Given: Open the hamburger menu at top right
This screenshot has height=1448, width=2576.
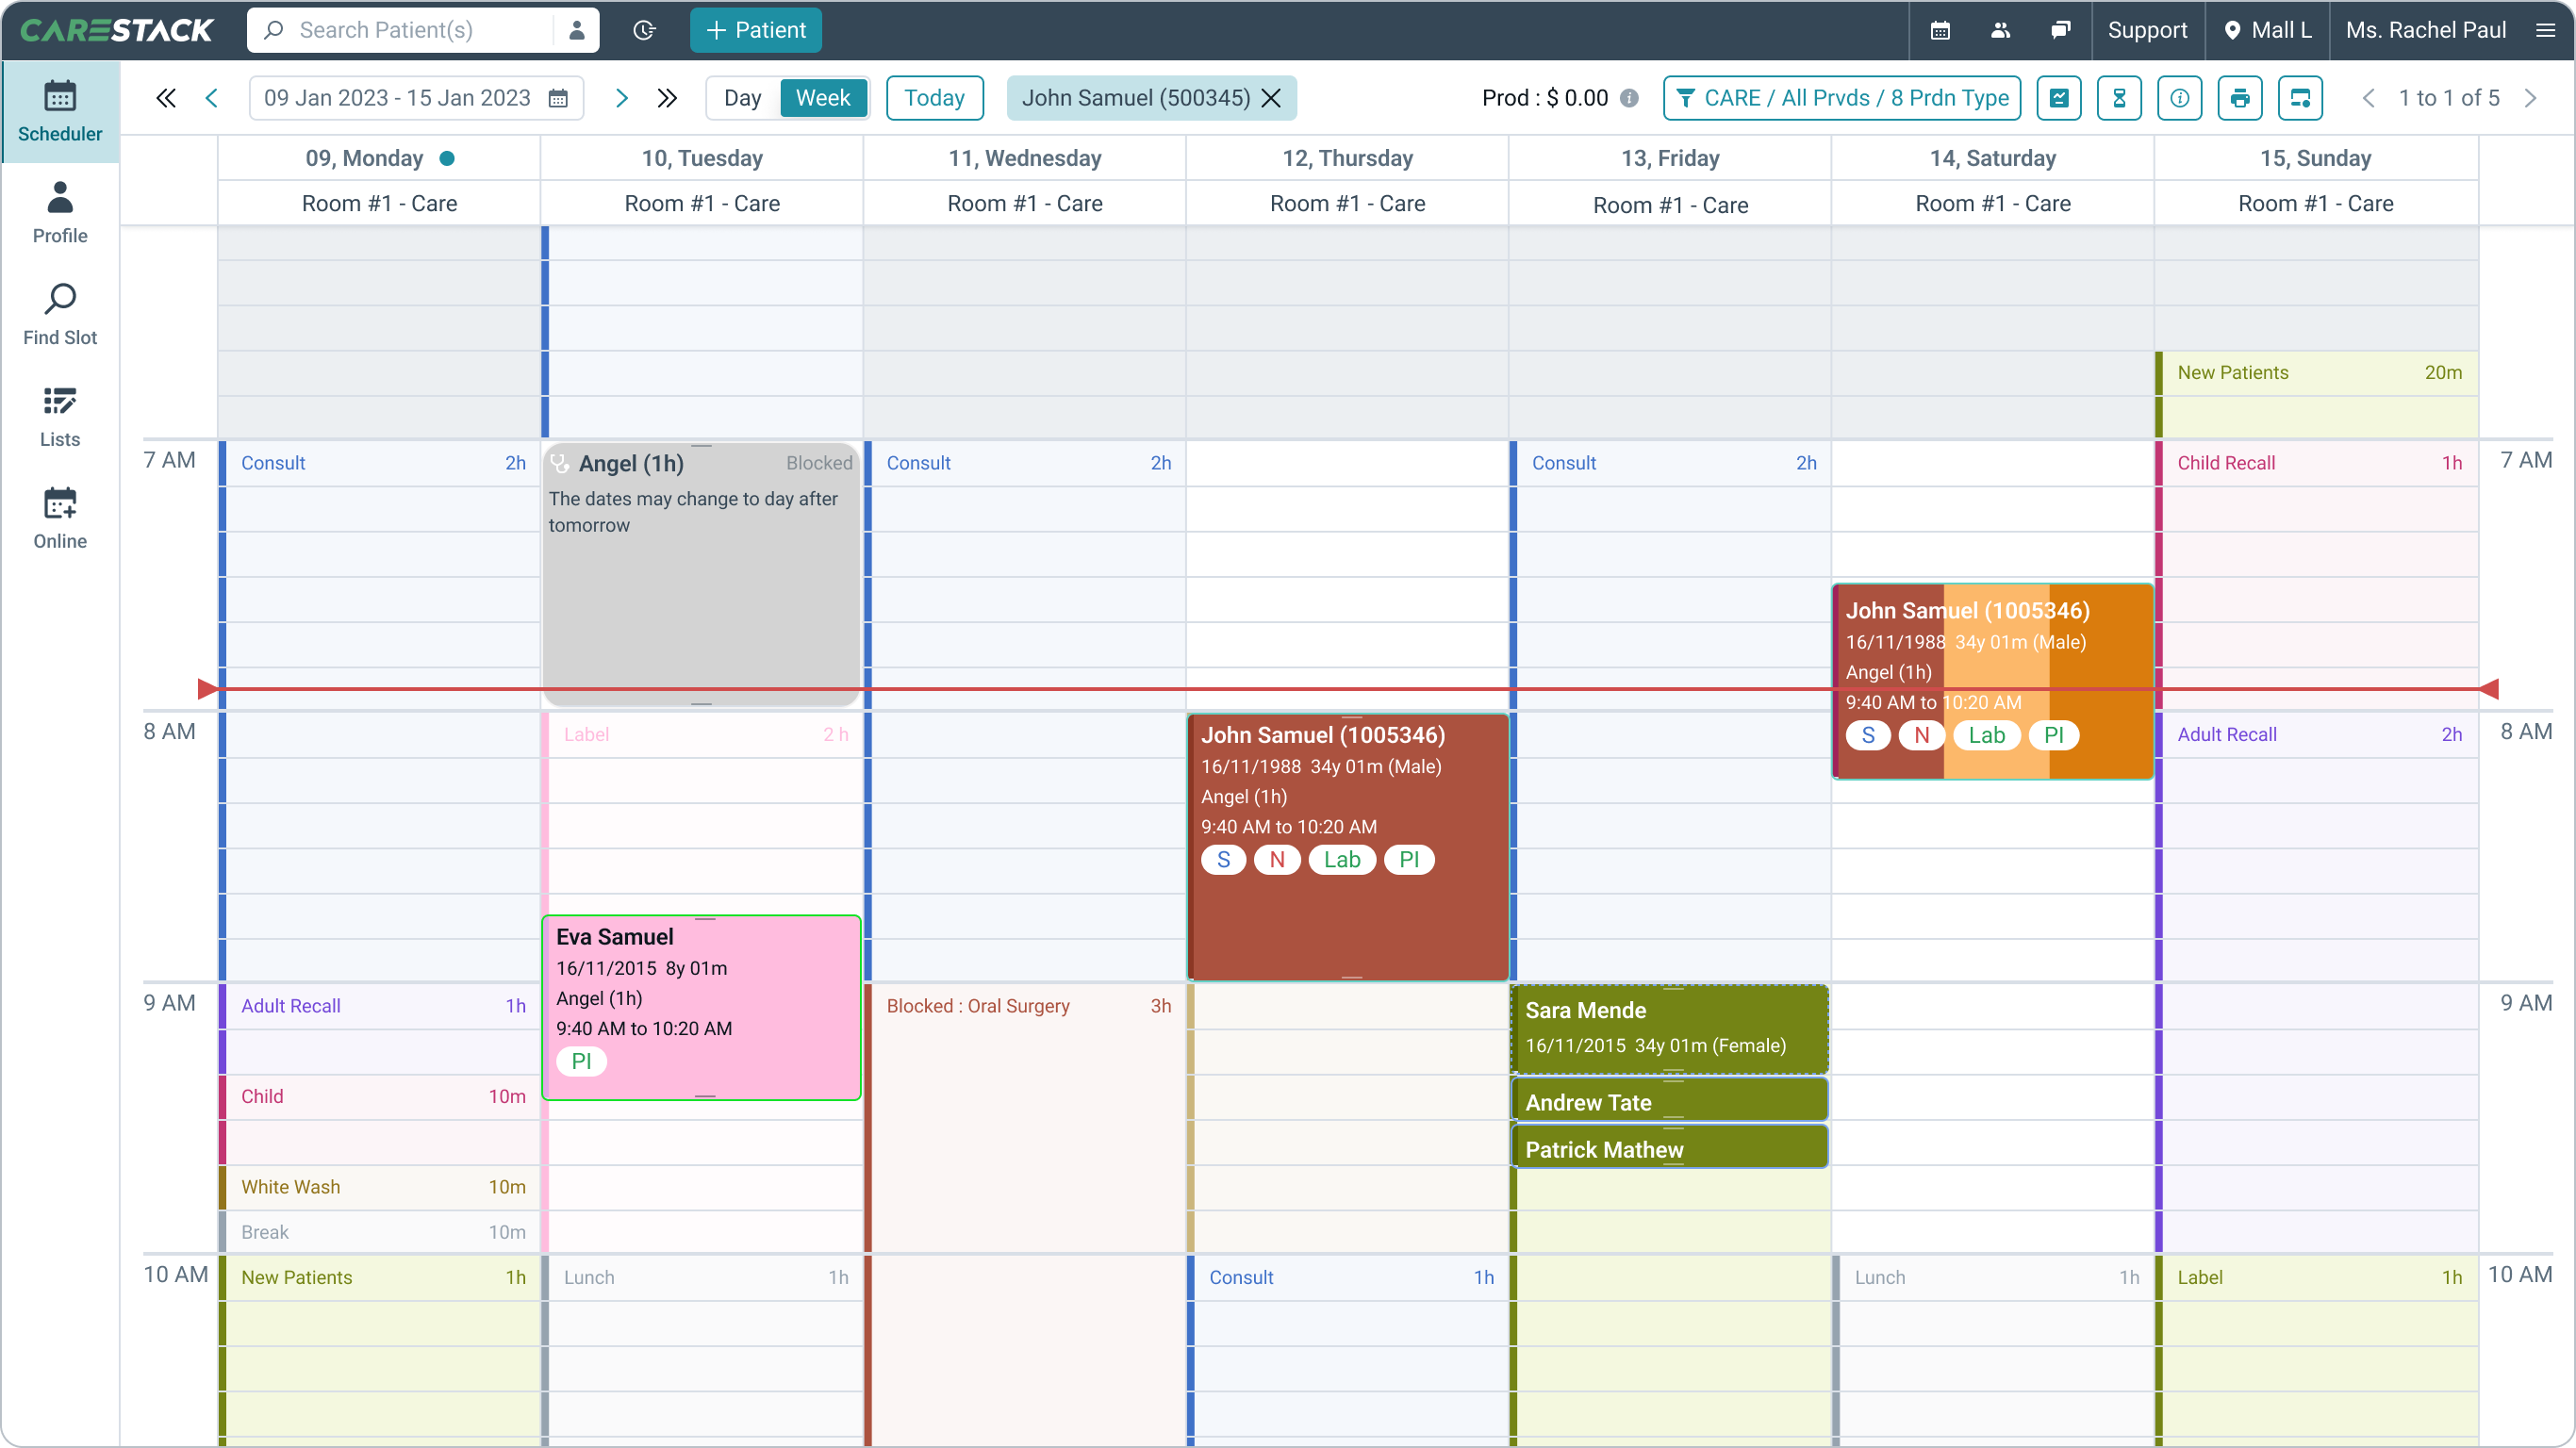Looking at the screenshot, I should click(x=2546, y=30).
